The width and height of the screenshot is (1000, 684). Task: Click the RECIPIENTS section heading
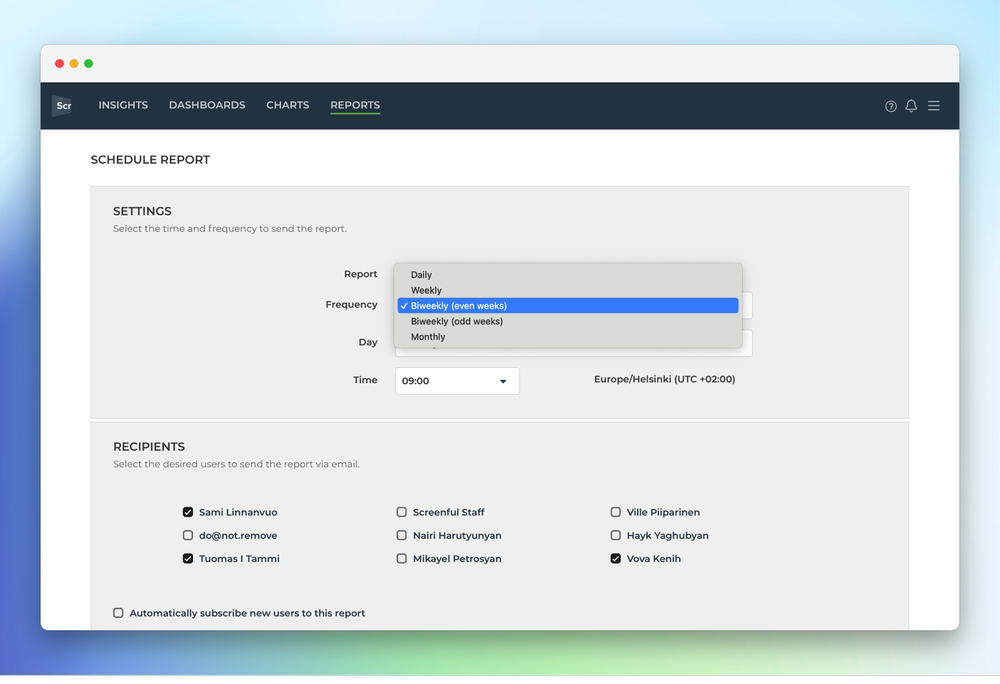(x=149, y=447)
